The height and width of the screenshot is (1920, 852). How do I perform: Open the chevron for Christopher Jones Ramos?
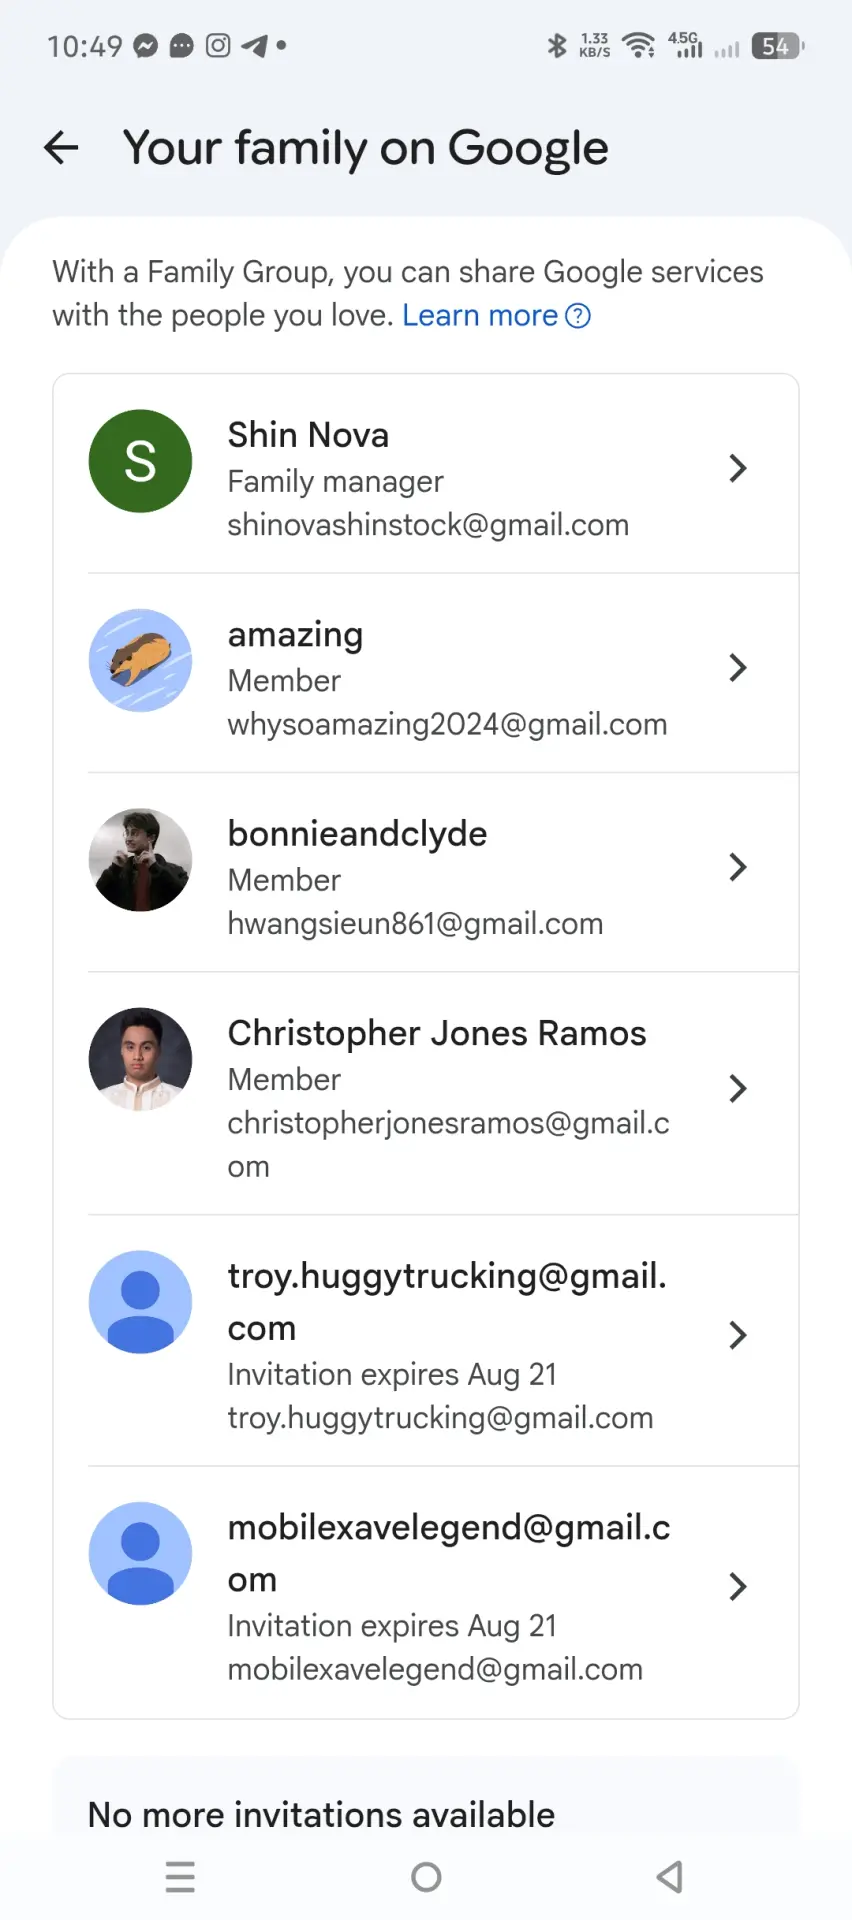(x=738, y=1088)
